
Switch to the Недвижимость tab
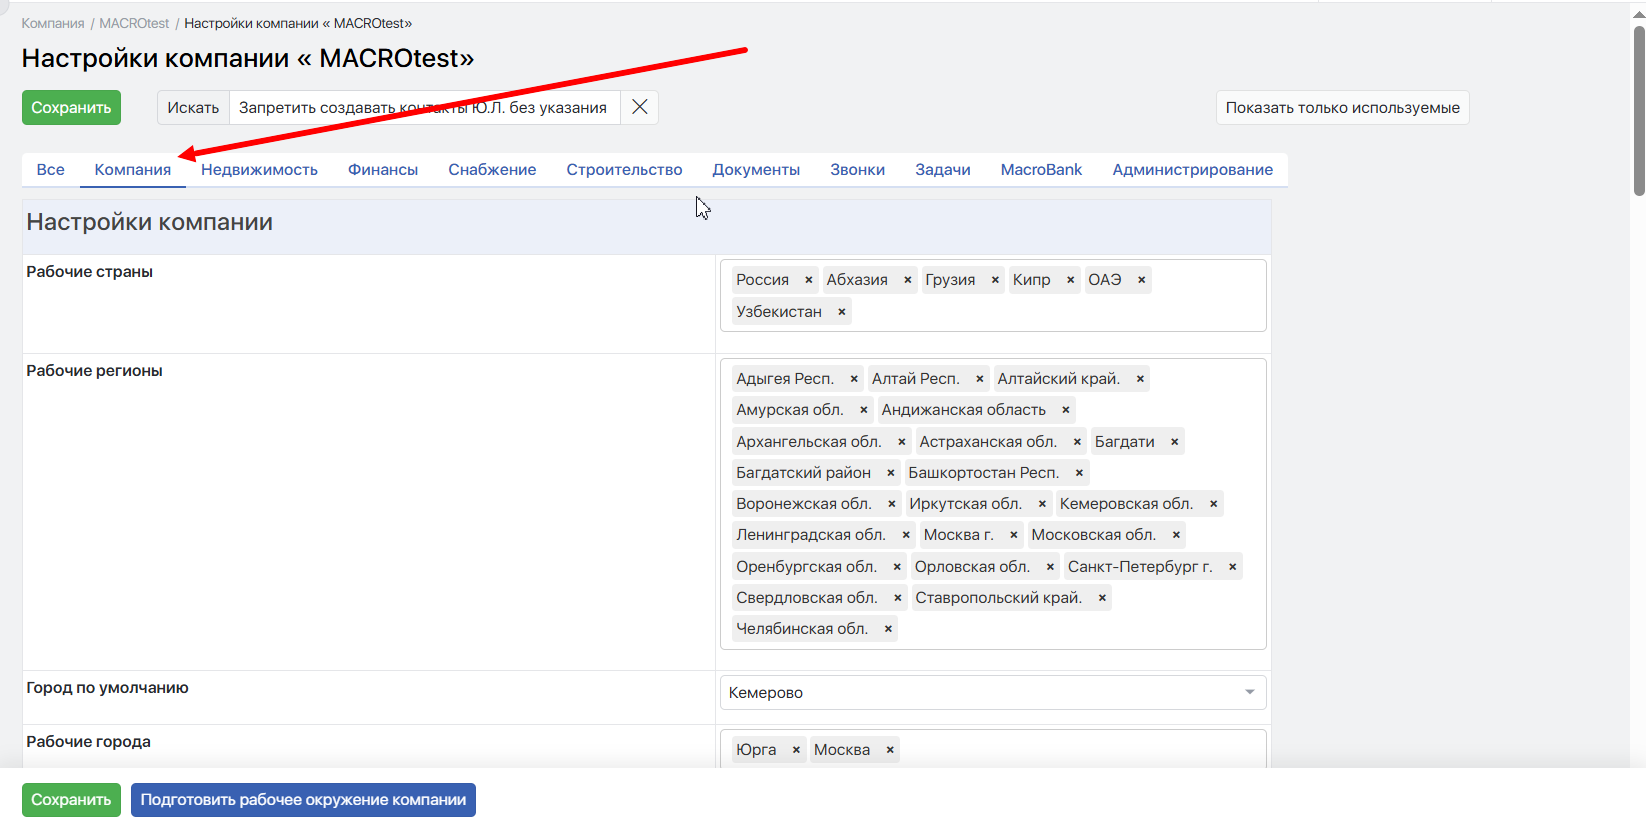pyautogui.click(x=259, y=170)
